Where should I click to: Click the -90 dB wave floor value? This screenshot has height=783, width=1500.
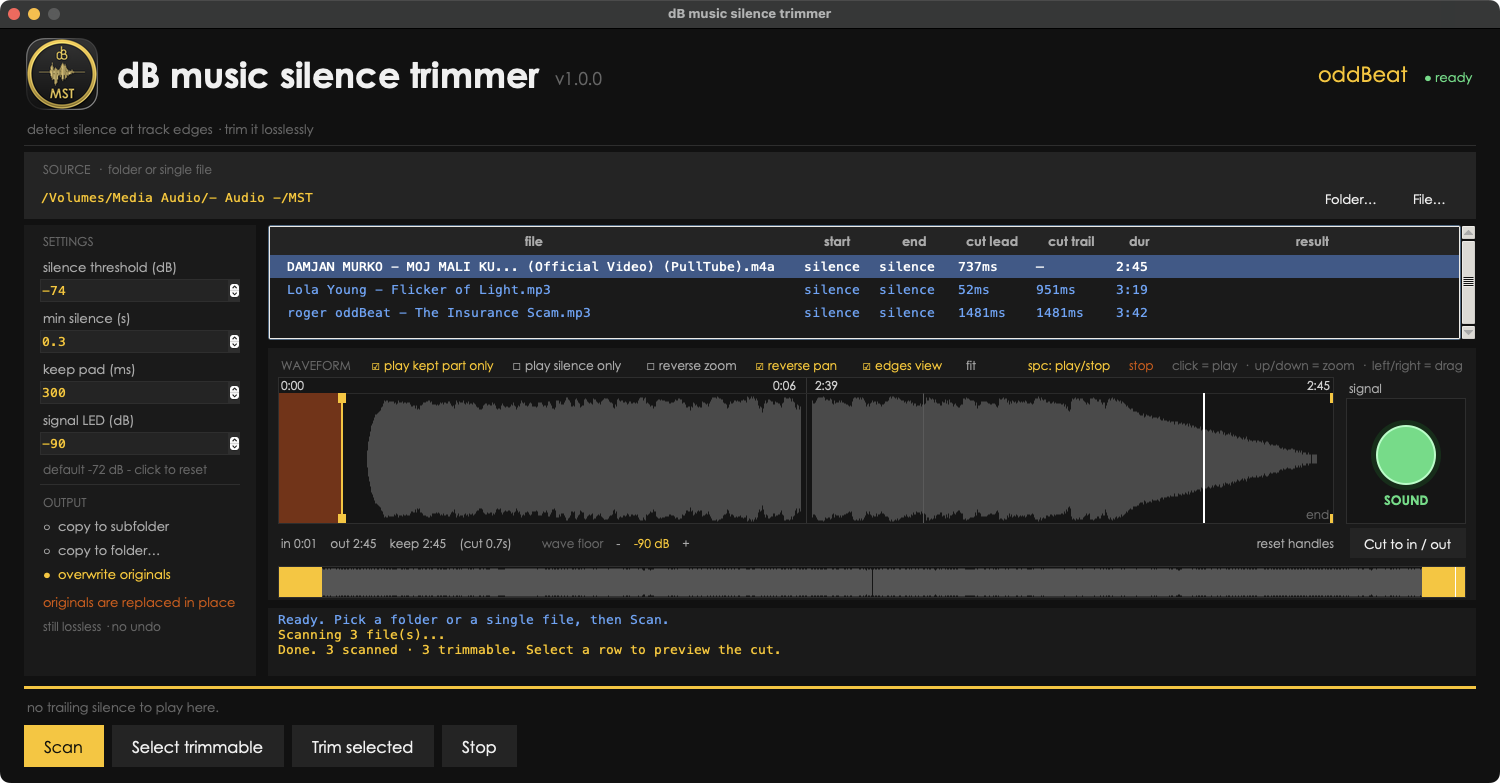point(651,544)
